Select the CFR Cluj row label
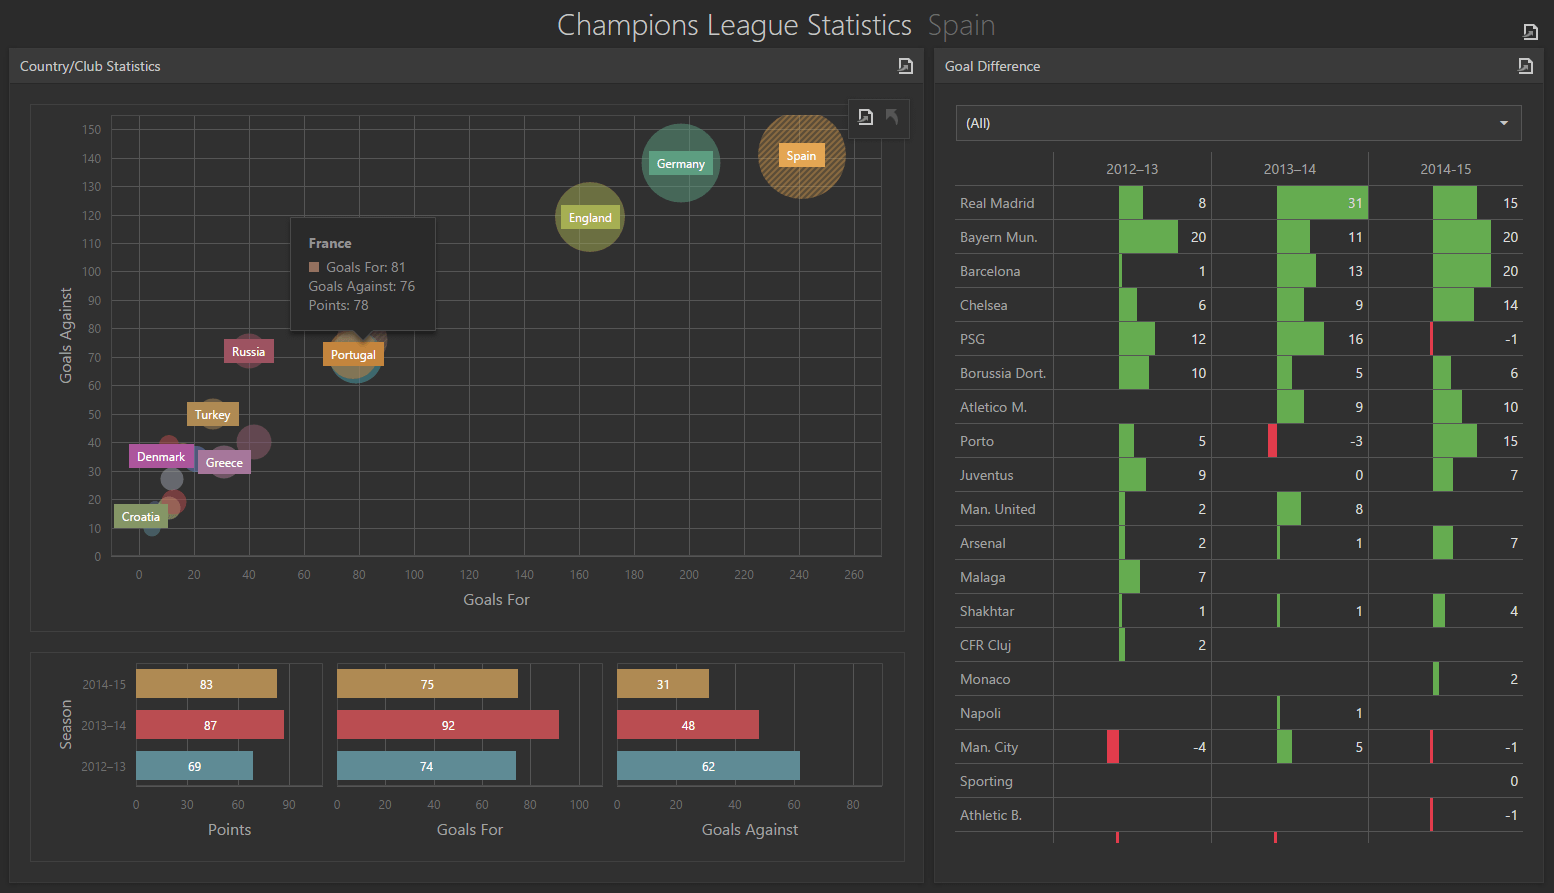This screenshot has height=893, width=1554. pyautogui.click(x=985, y=645)
